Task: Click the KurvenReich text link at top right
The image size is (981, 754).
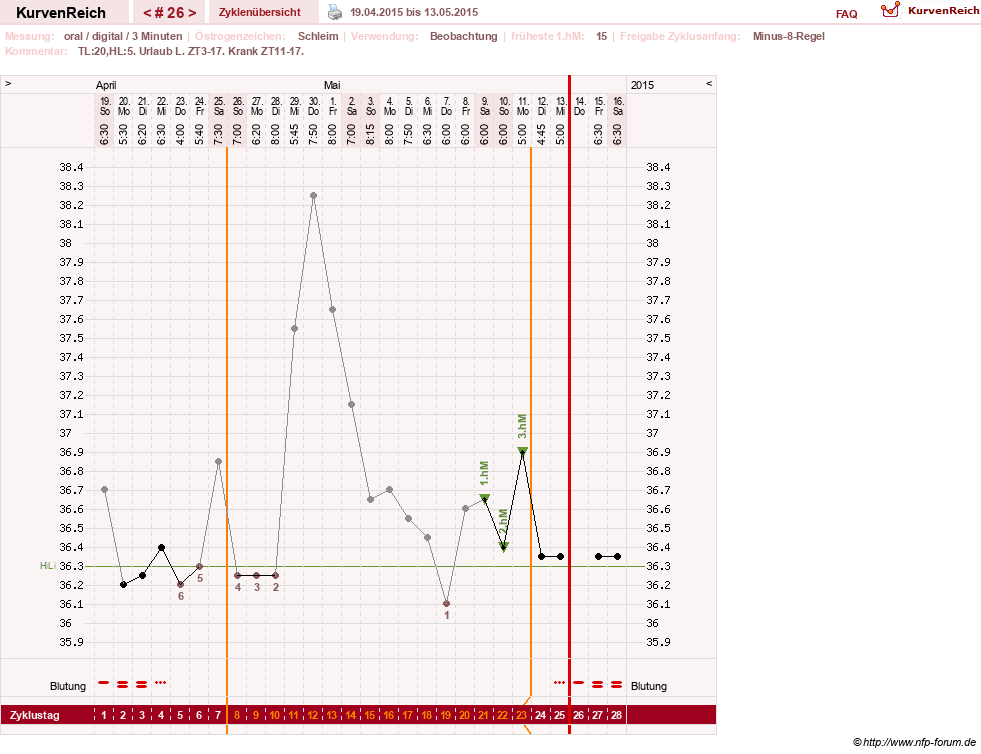Action: [x=943, y=11]
